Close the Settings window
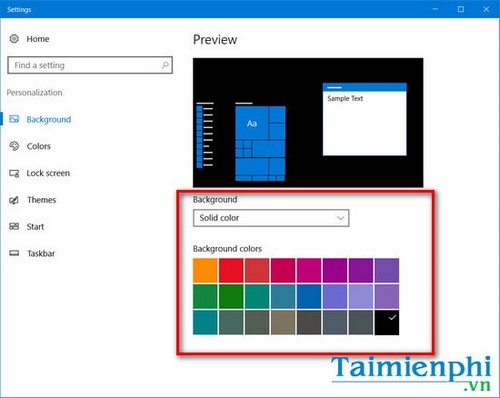500x398 pixels. pos(486,9)
